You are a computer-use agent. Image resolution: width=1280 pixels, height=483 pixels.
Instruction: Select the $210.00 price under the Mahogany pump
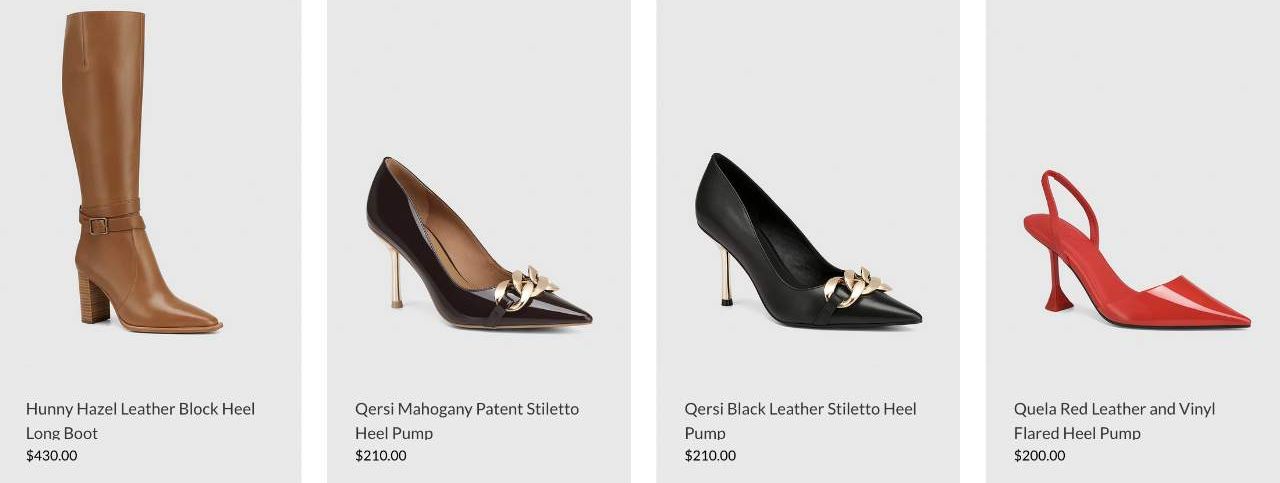tap(381, 456)
